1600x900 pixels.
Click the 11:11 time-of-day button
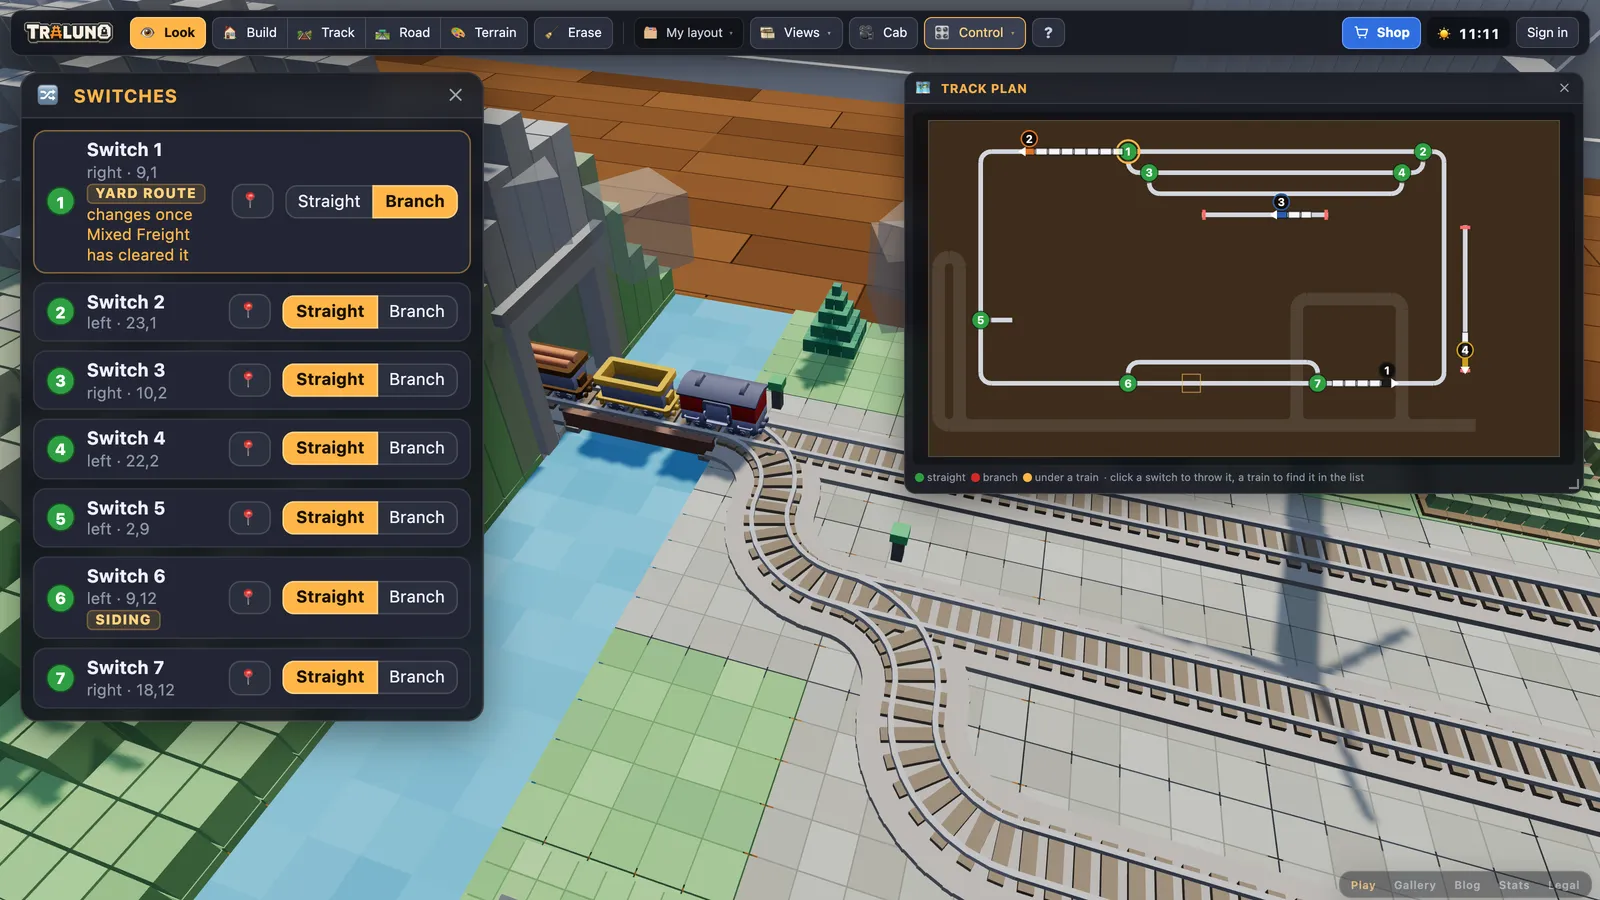[1468, 33]
